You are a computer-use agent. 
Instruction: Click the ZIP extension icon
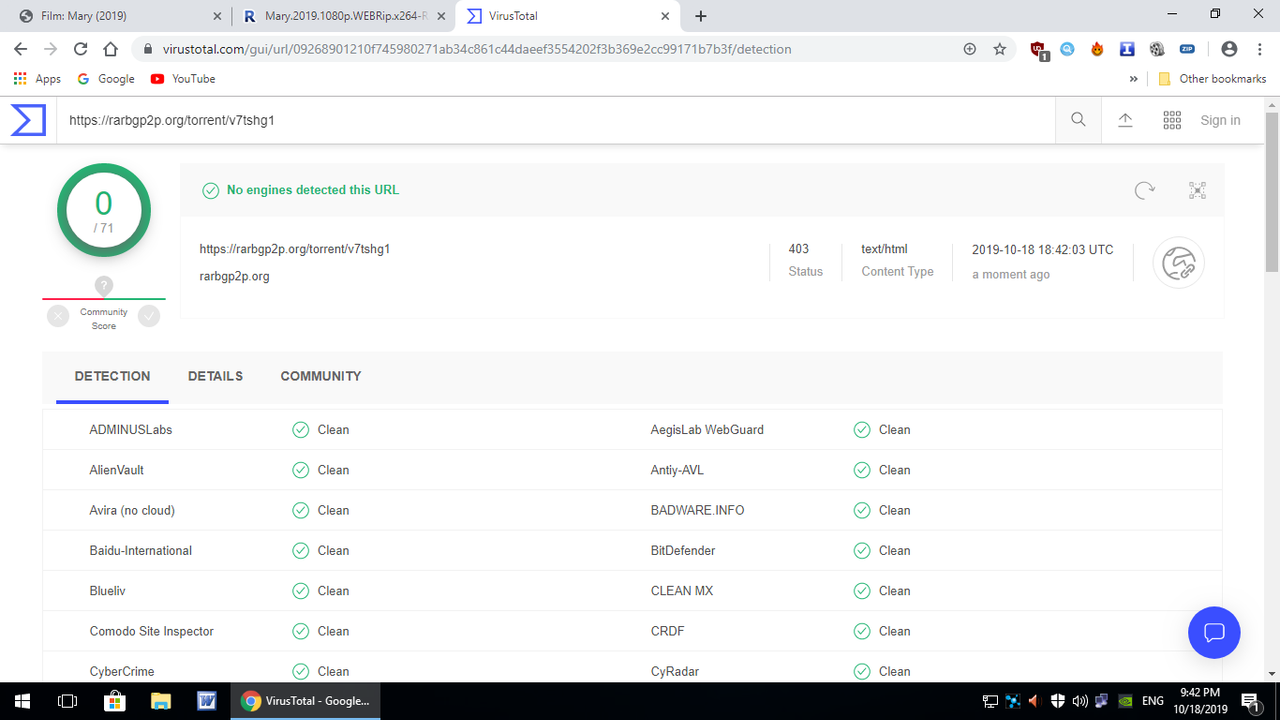pyautogui.click(x=1187, y=49)
